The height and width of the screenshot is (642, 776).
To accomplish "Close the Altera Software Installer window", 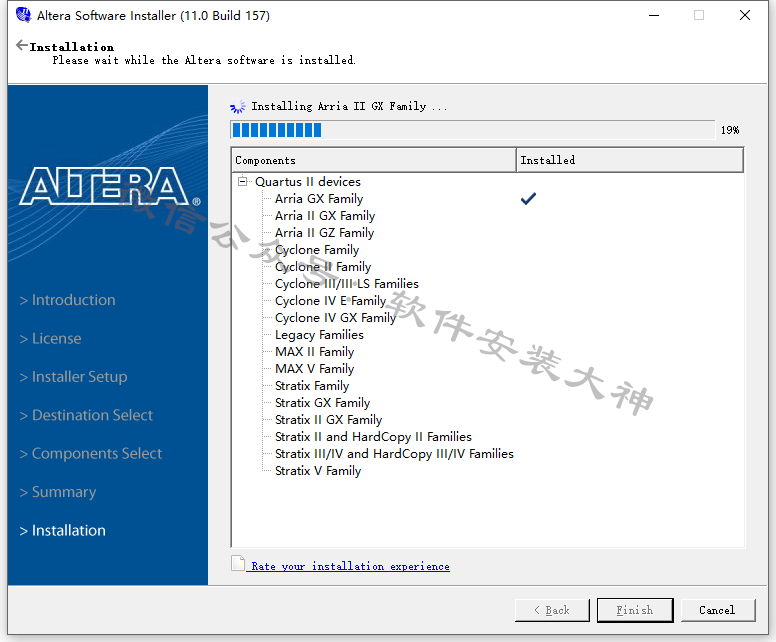I will tap(744, 15).
